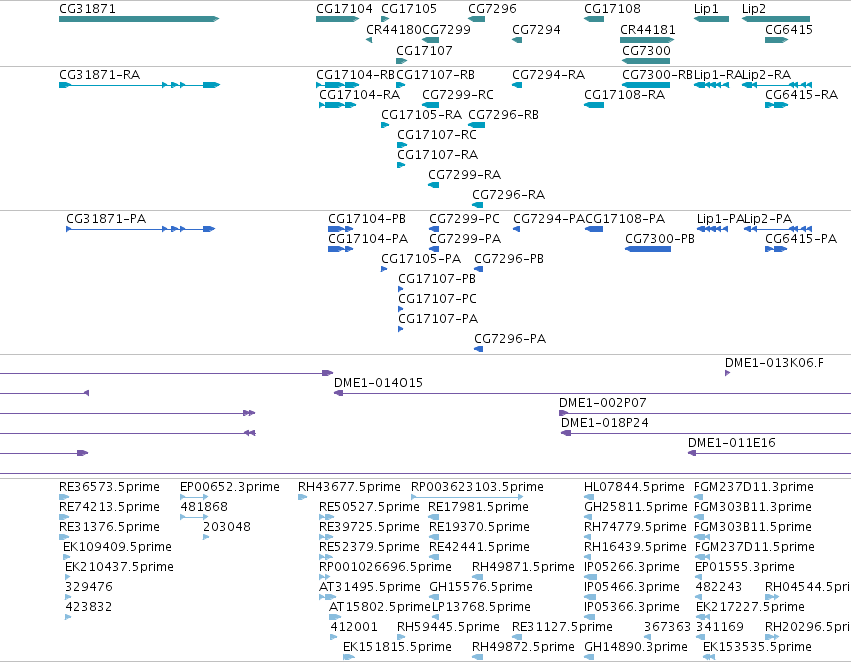The height and width of the screenshot is (662, 851).
Task: Select the CG6415 gene label
Action: (x=789, y=29)
